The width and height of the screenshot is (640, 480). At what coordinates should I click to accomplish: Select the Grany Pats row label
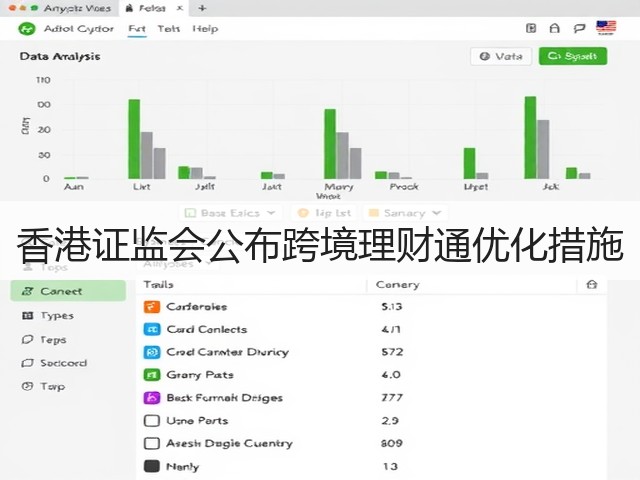coord(200,375)
